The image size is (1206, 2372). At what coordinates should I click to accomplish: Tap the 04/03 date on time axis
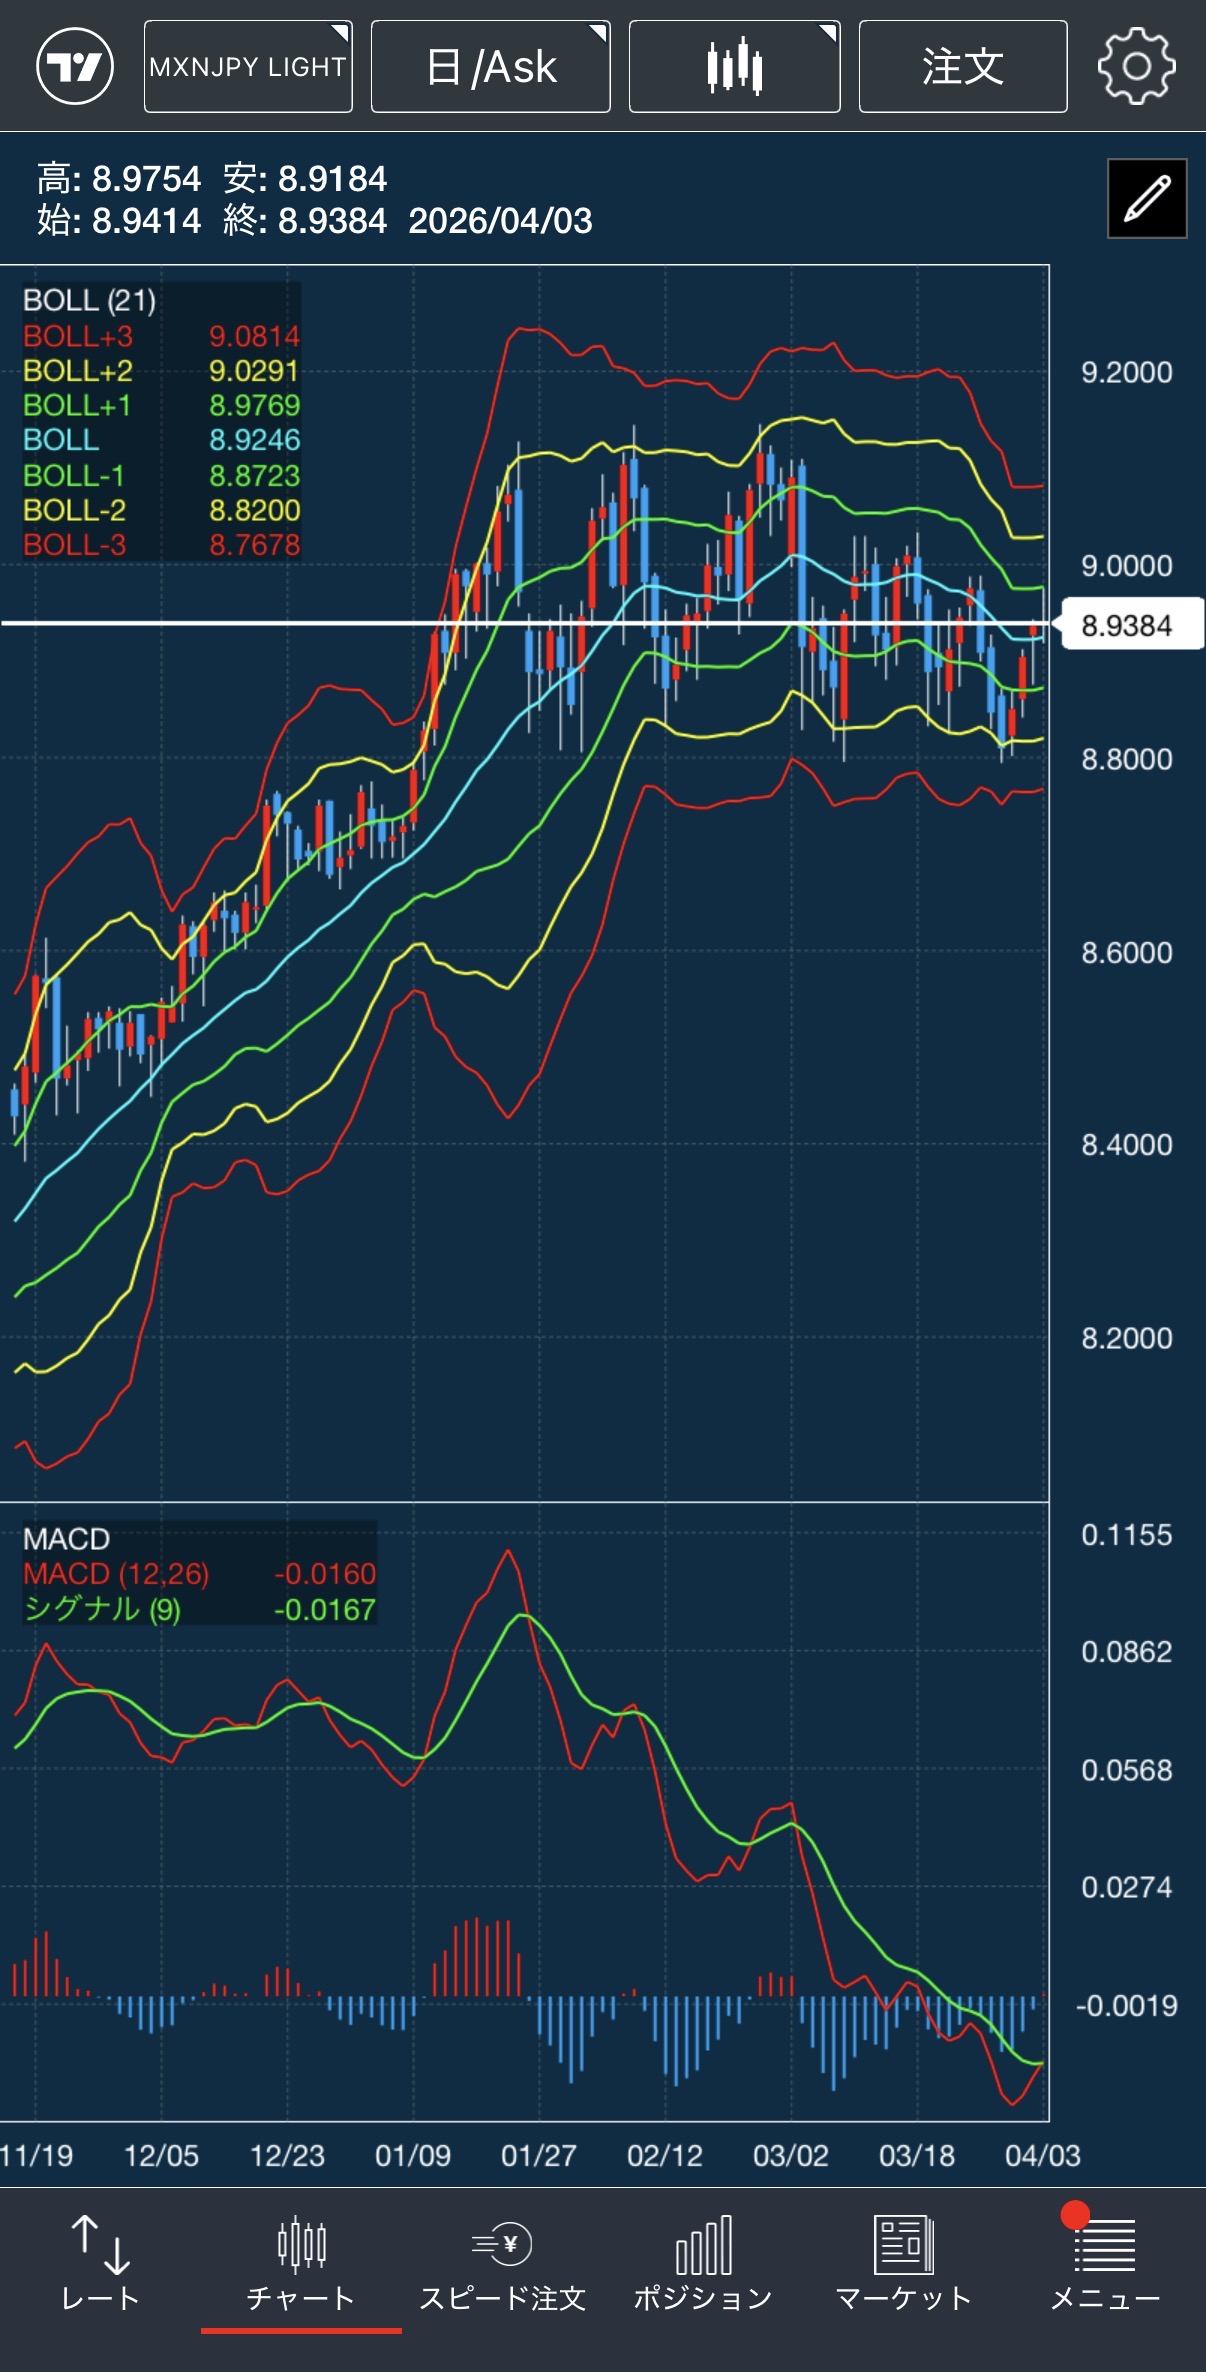(1042, 2155)
